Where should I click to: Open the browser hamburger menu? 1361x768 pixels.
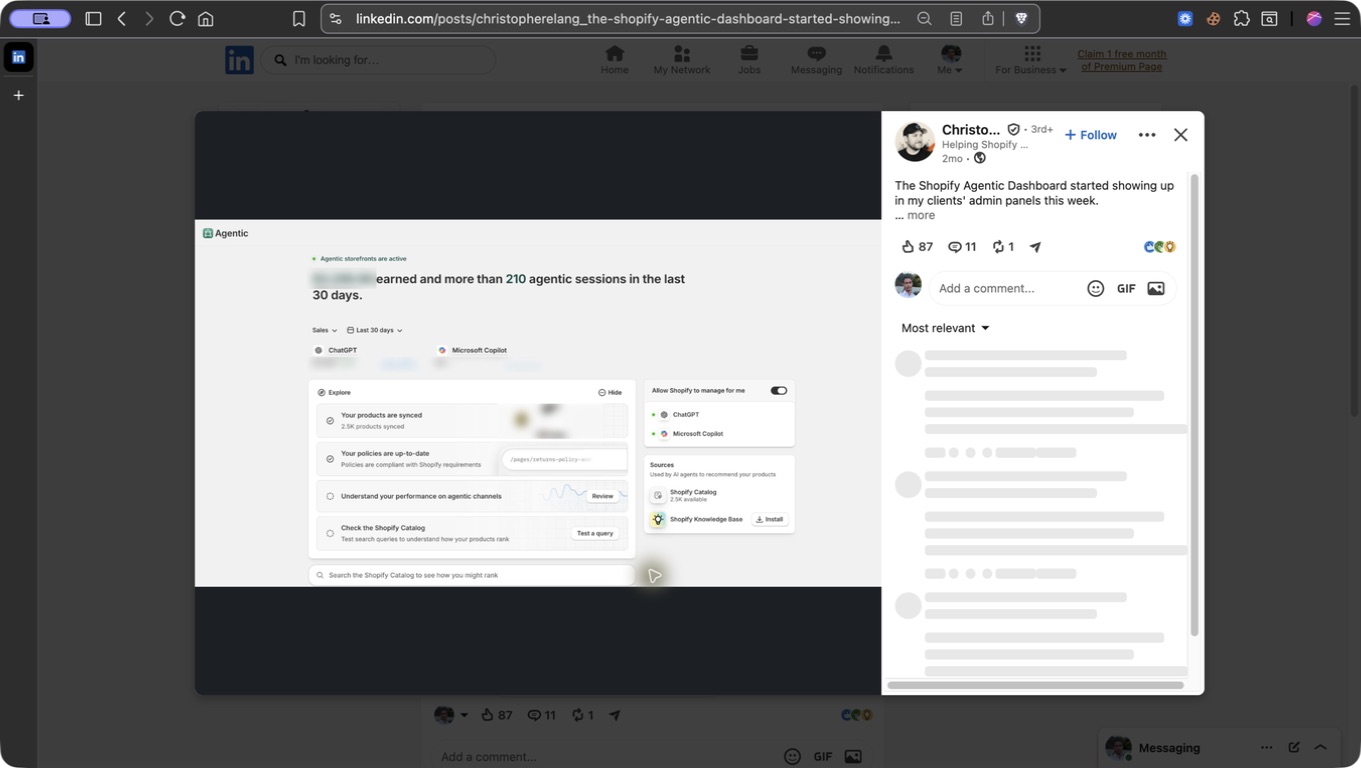[1342, 19]
